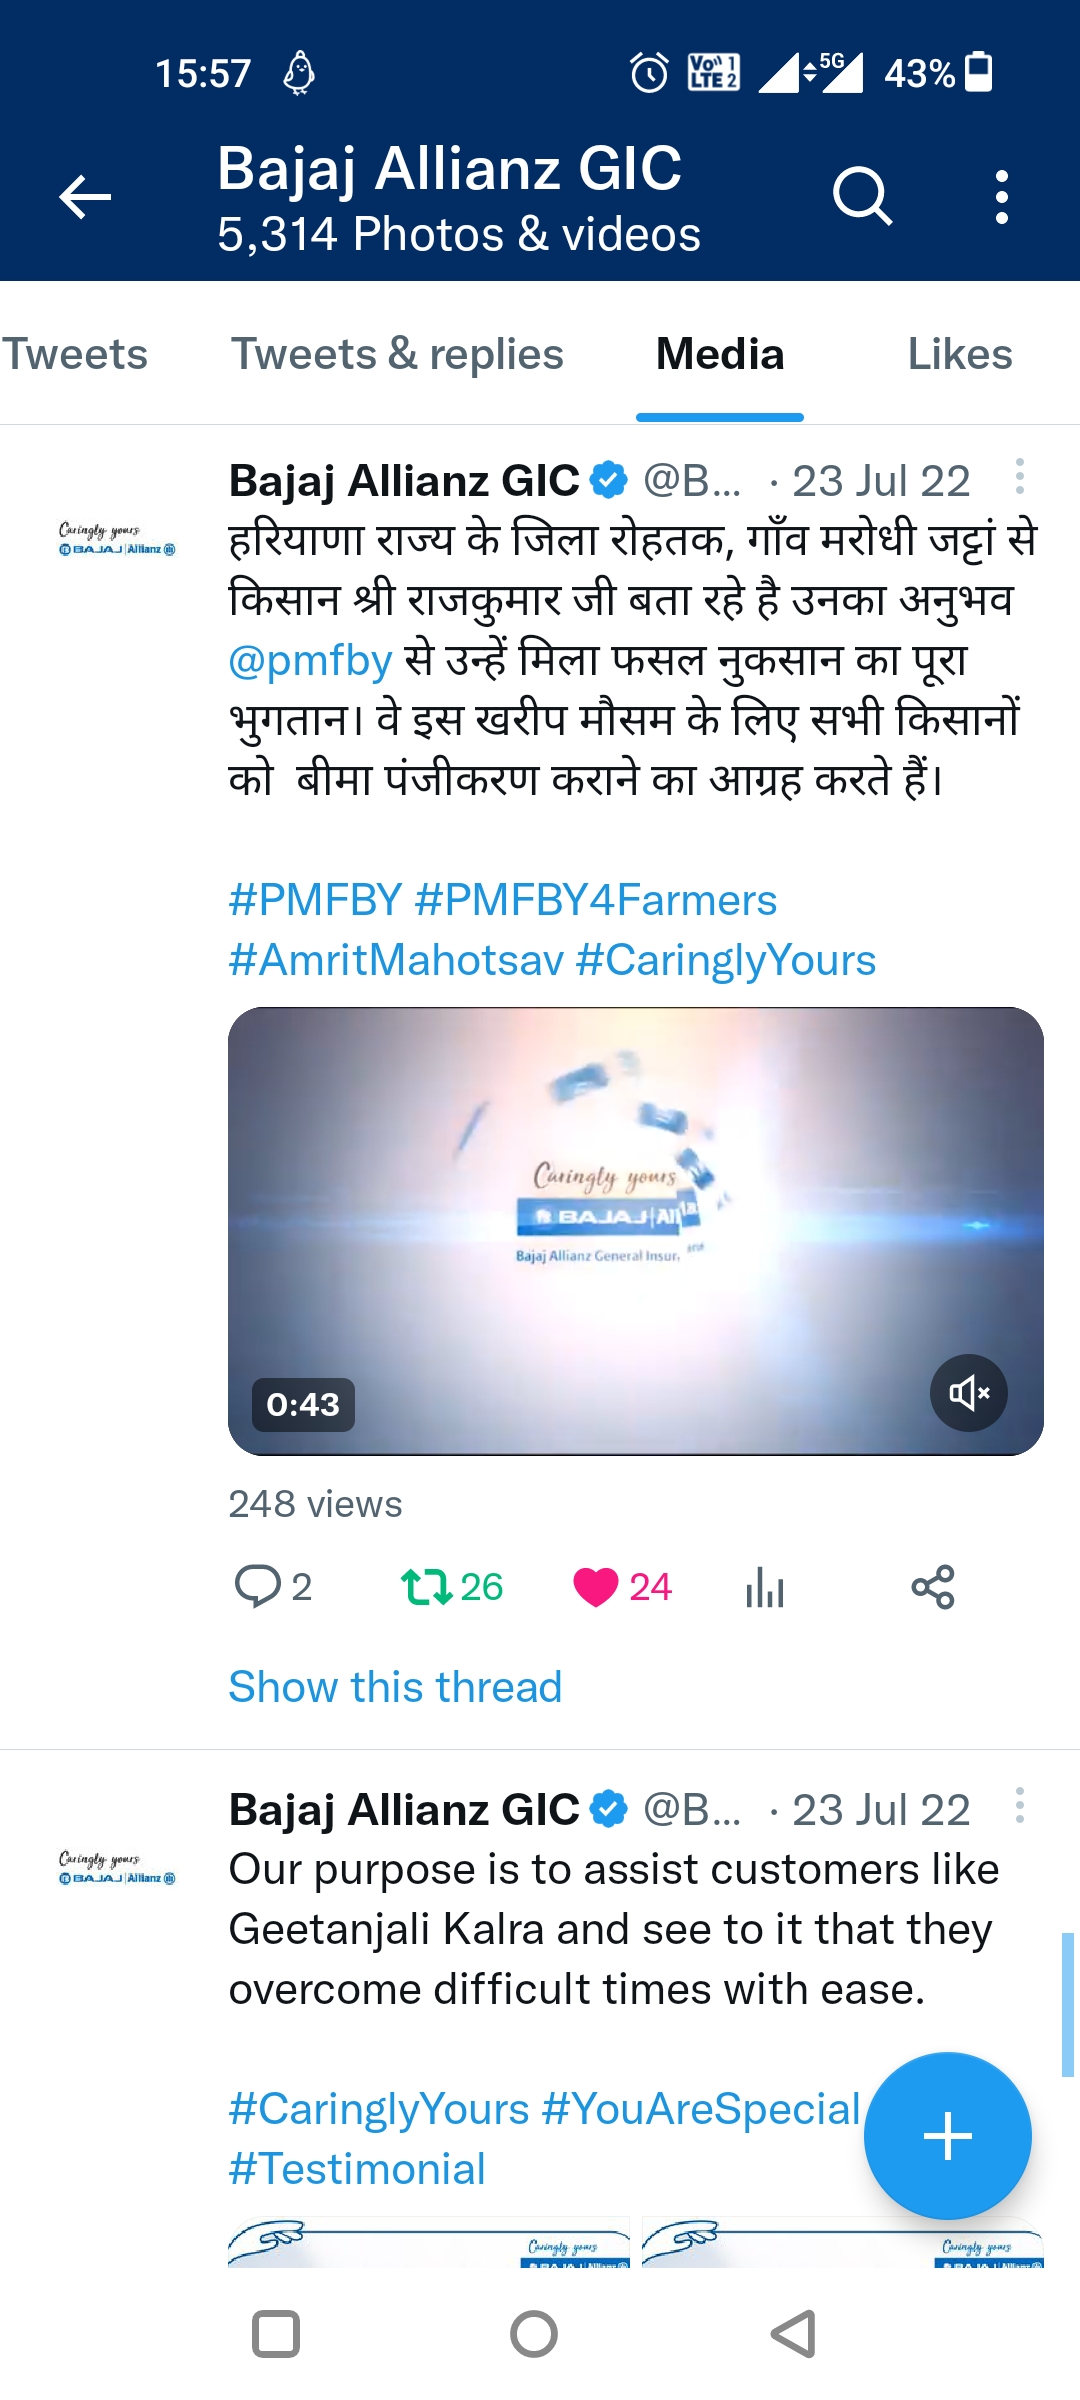Open more options on Geetanjali Kalra tweet

click(x=1019, y=1806)
